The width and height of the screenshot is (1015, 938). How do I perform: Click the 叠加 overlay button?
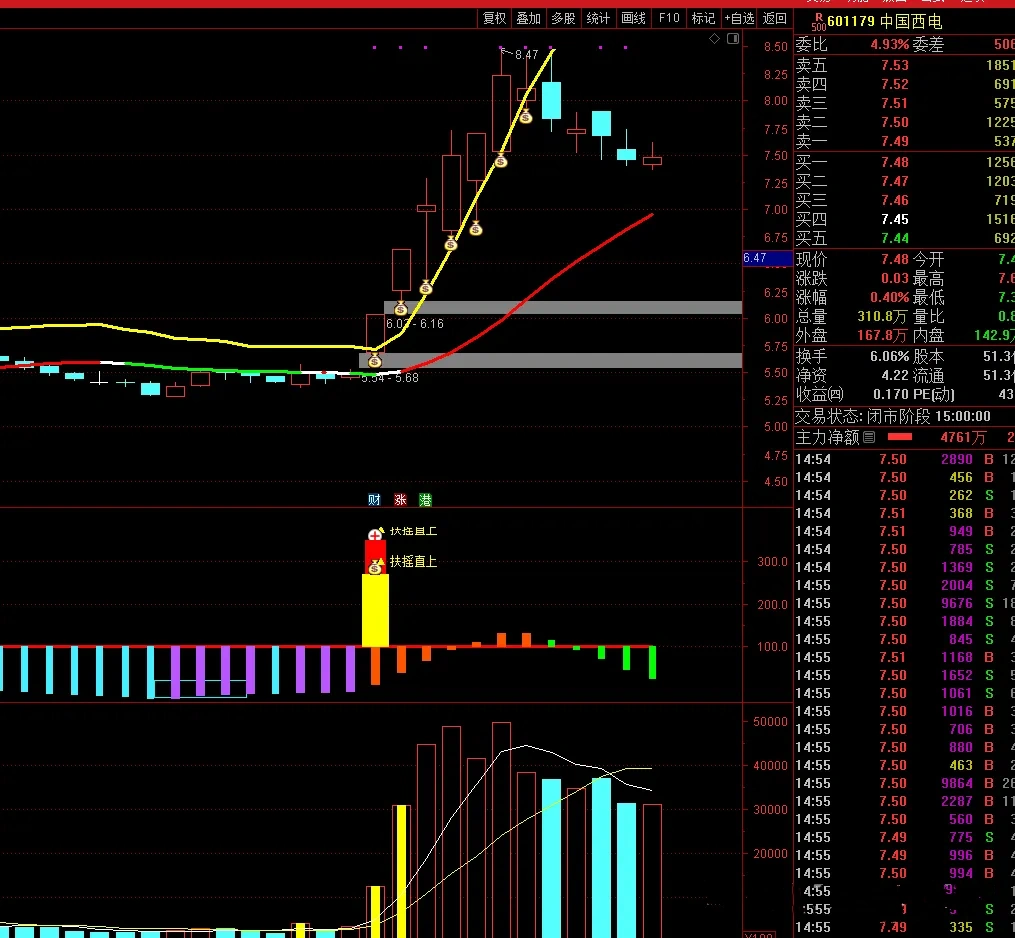[529, 18]
